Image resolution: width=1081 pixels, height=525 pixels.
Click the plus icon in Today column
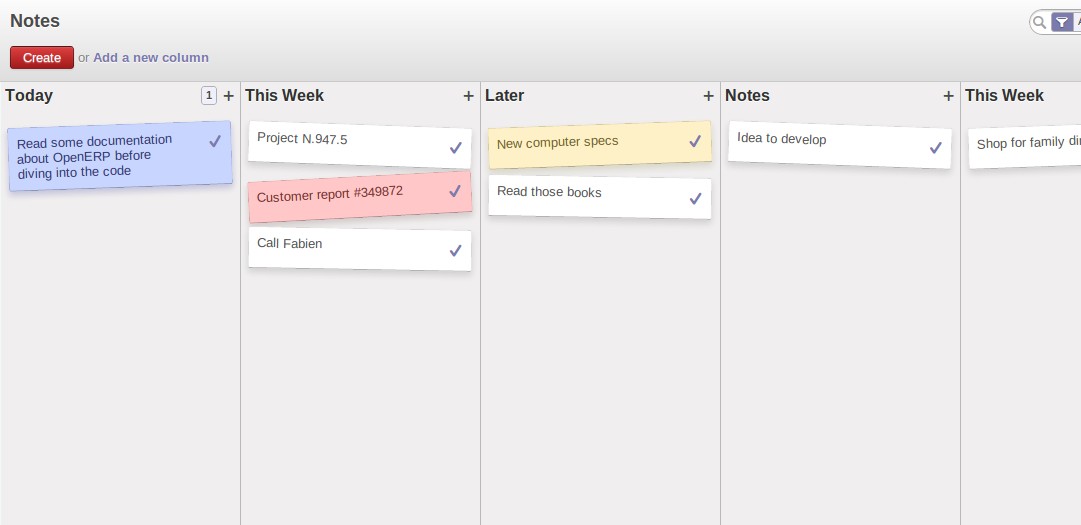pyautogui.click(x=229, y=96)
